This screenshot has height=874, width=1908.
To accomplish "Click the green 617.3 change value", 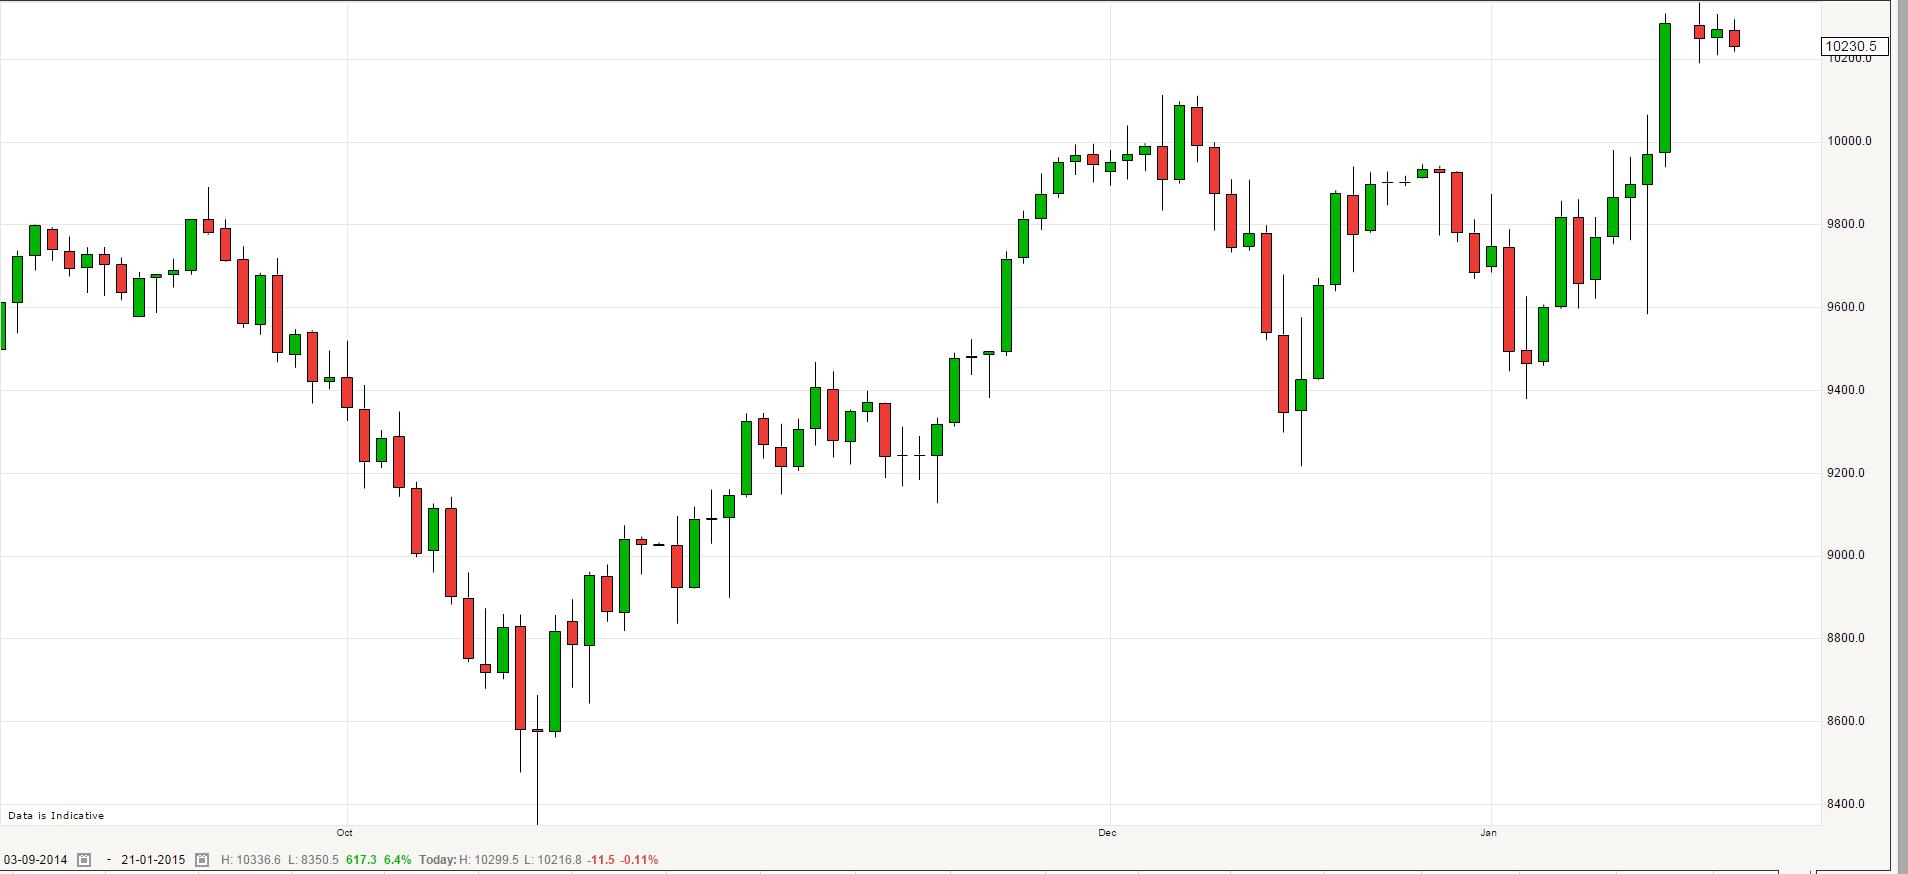I will 361,860.
